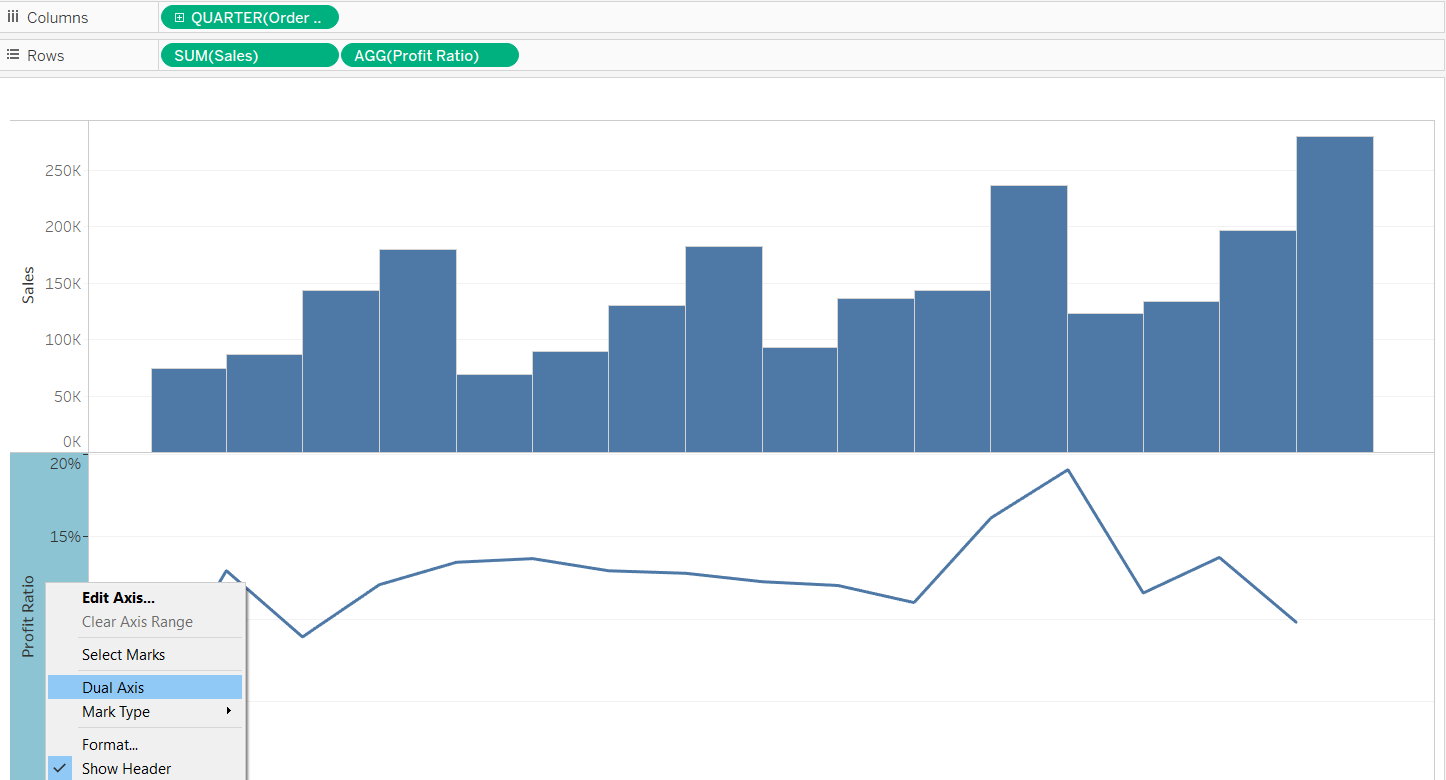Click the 20% axis label
Viewport: 1446px width, 780px height.
(x=66, y=464)
